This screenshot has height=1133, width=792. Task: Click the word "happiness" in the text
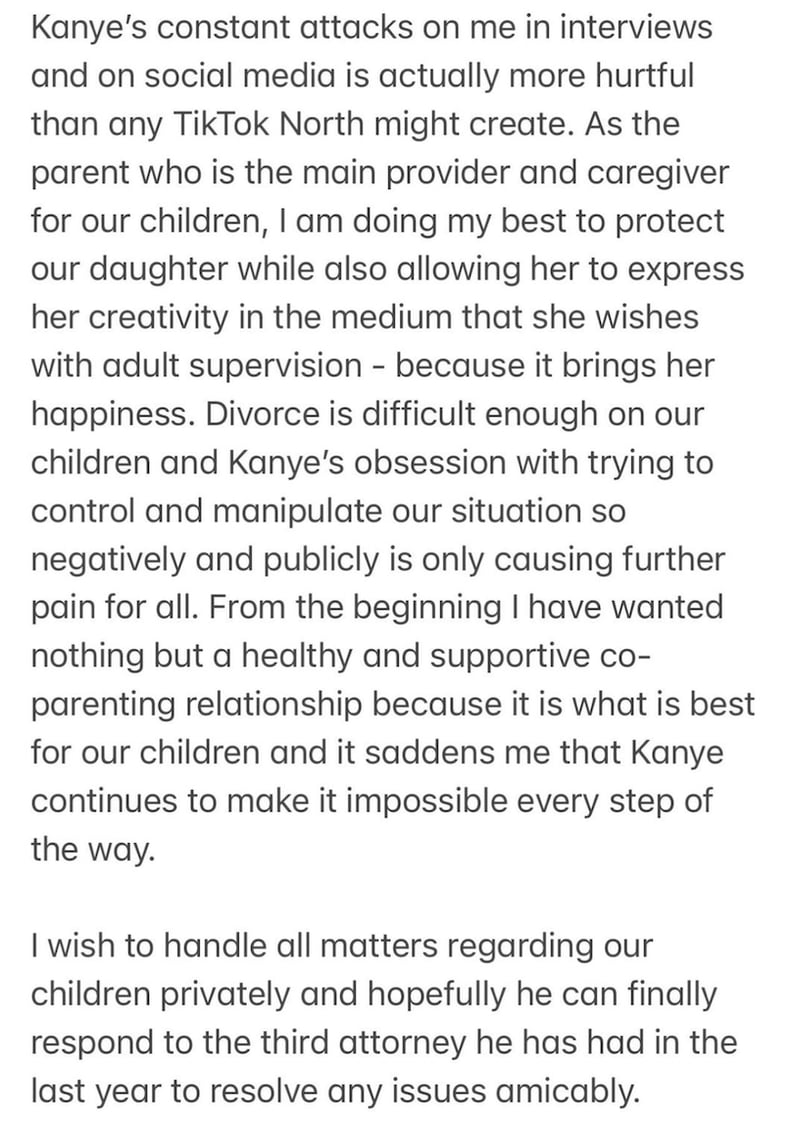pos(115,415)
